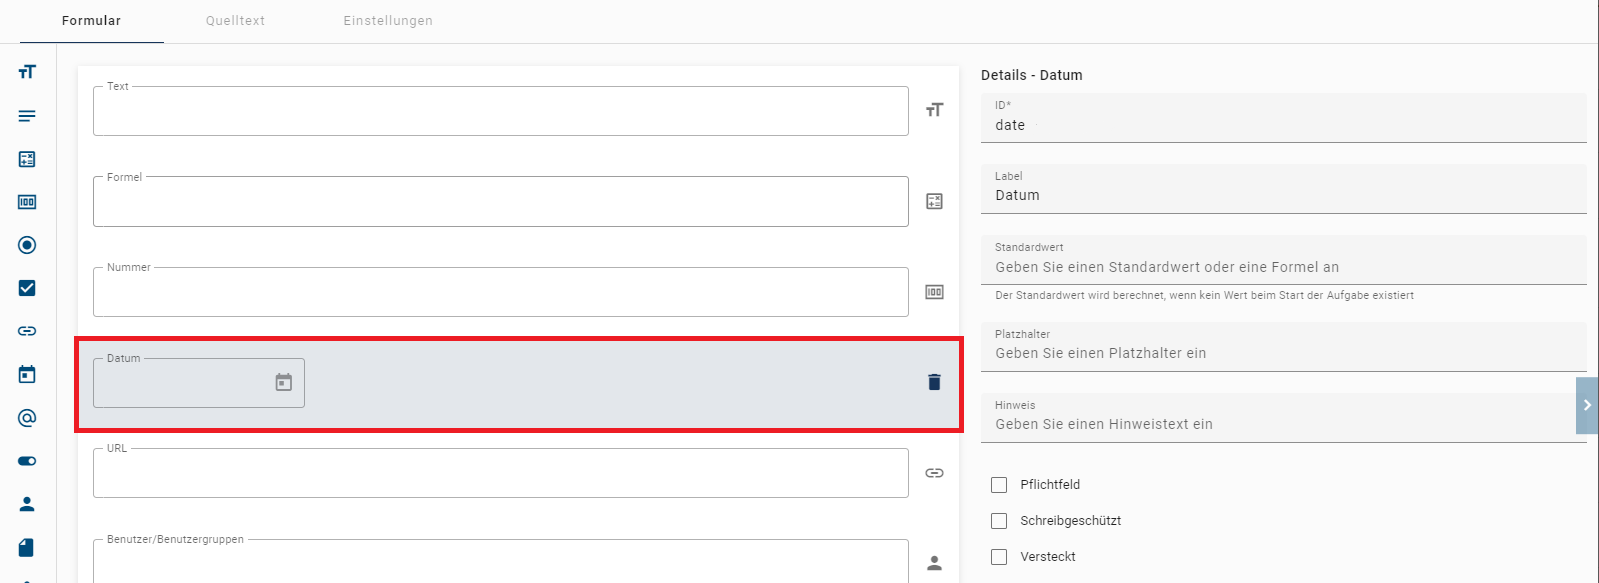The width and height of the screenshot is (1599, 583).
Task: Click the number field icon in sidebar
Action: [27, 202]
